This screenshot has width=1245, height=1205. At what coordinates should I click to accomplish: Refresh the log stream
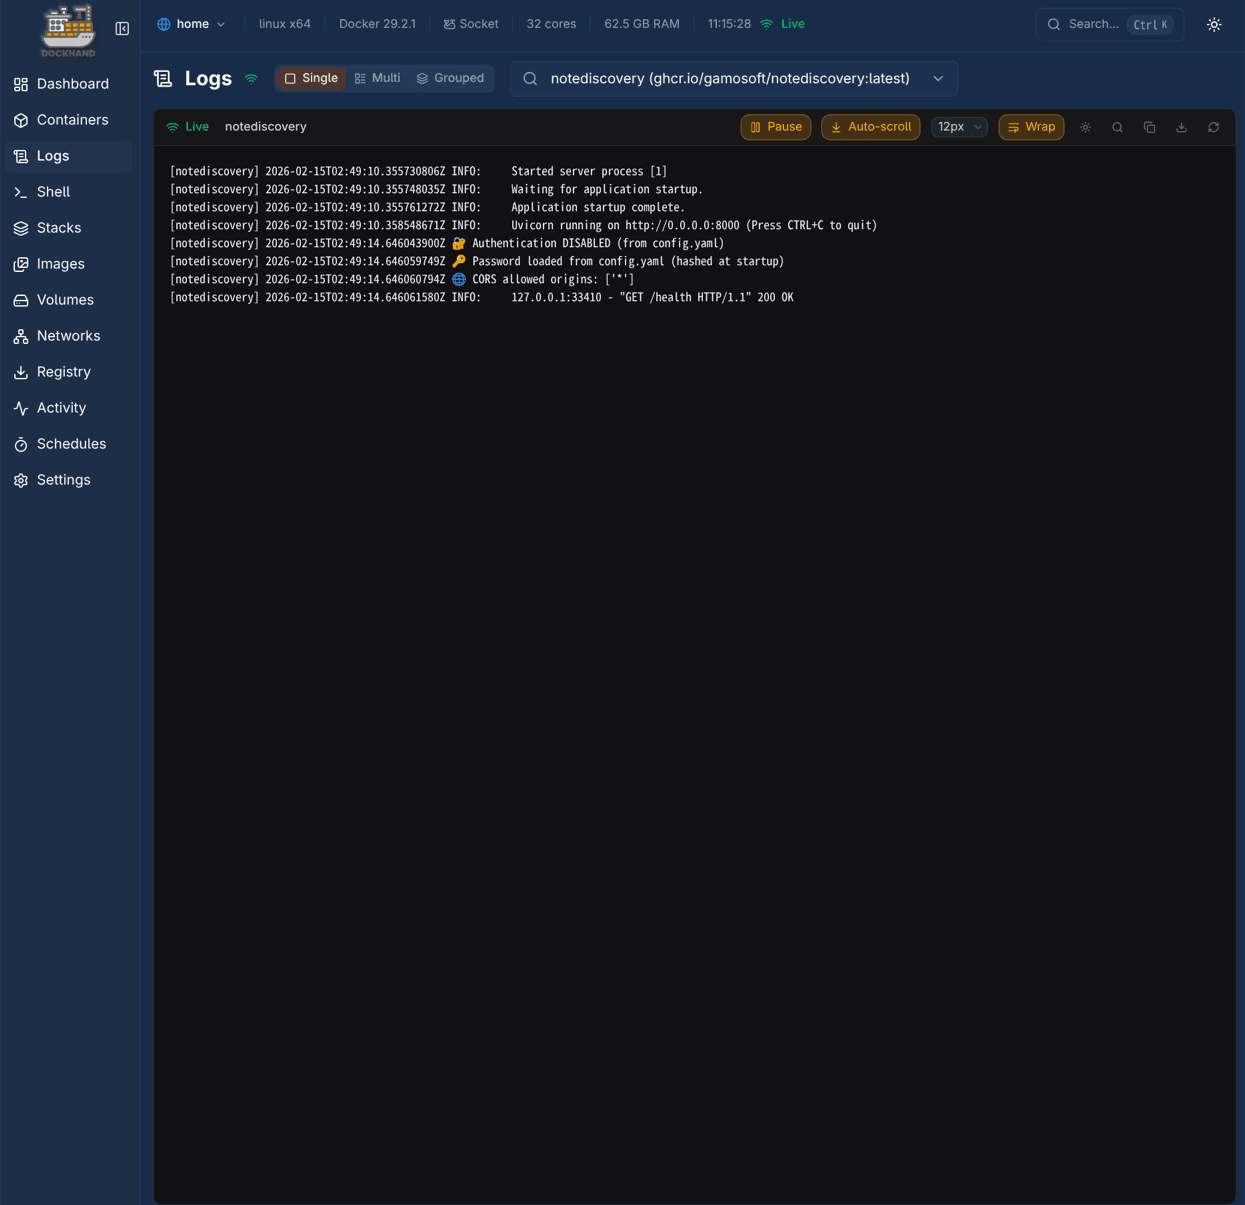click(x=1213, y=127)
